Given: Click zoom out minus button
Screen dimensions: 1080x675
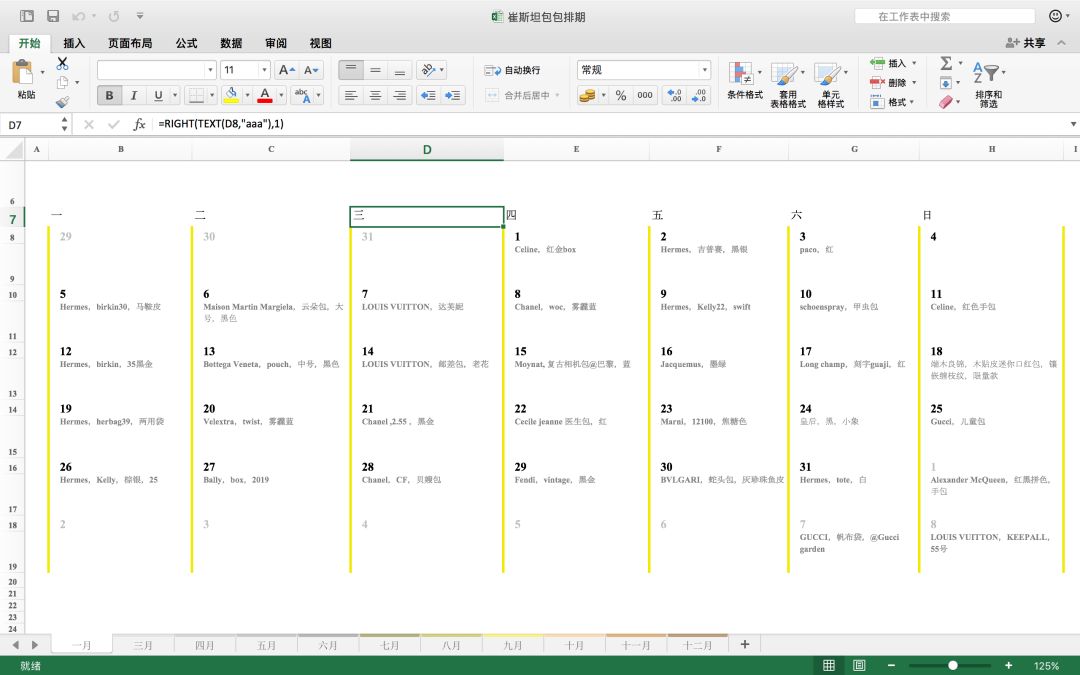Looking at the screenshot, I should tap(891, 665).
